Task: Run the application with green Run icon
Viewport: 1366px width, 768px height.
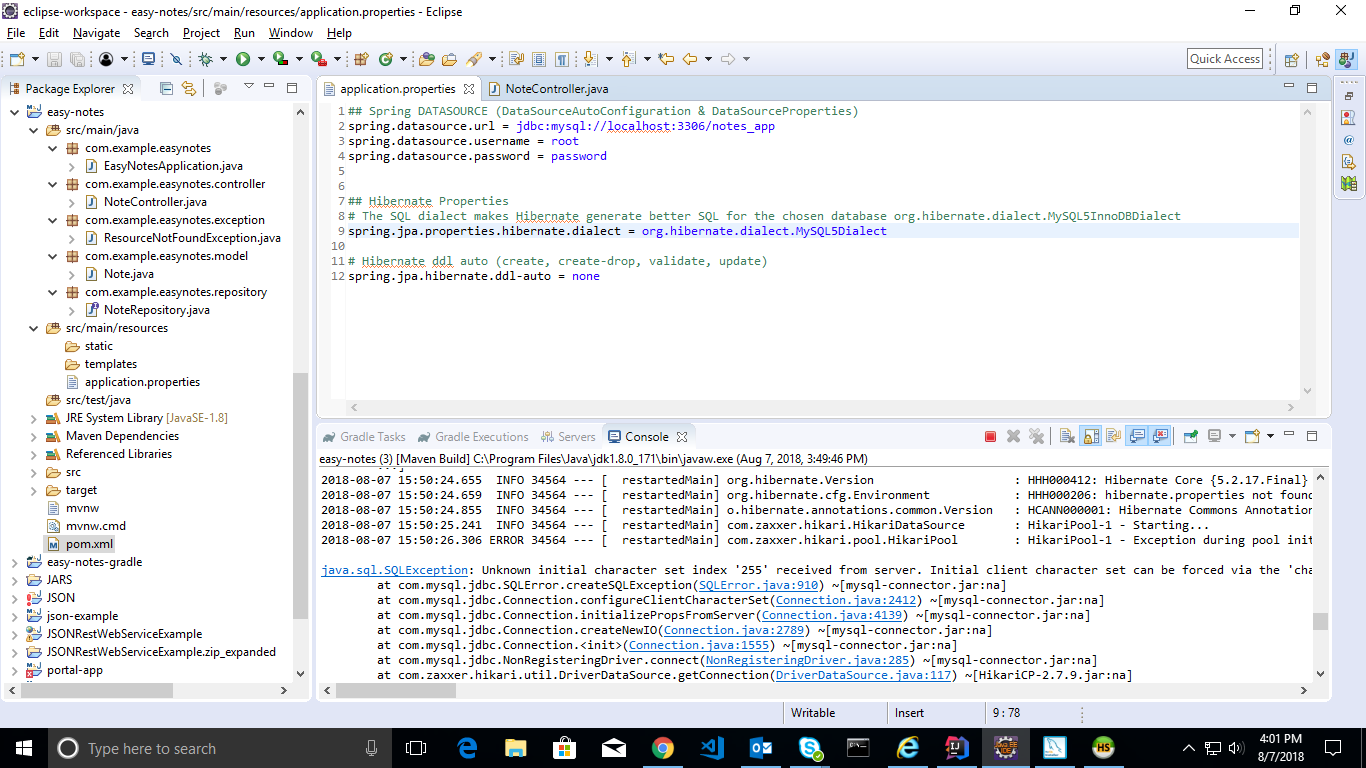Action: tap(243, 59)
